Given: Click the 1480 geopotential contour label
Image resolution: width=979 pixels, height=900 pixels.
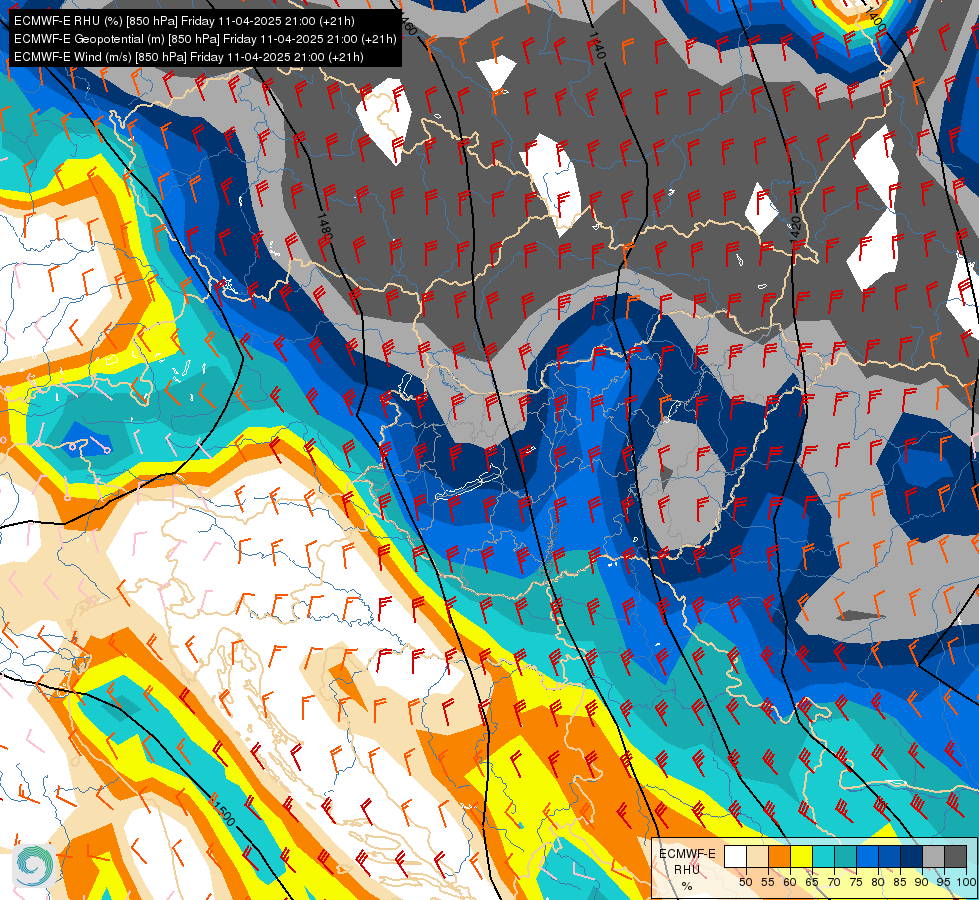Looking at the screenshot, I should pos(325,229).
